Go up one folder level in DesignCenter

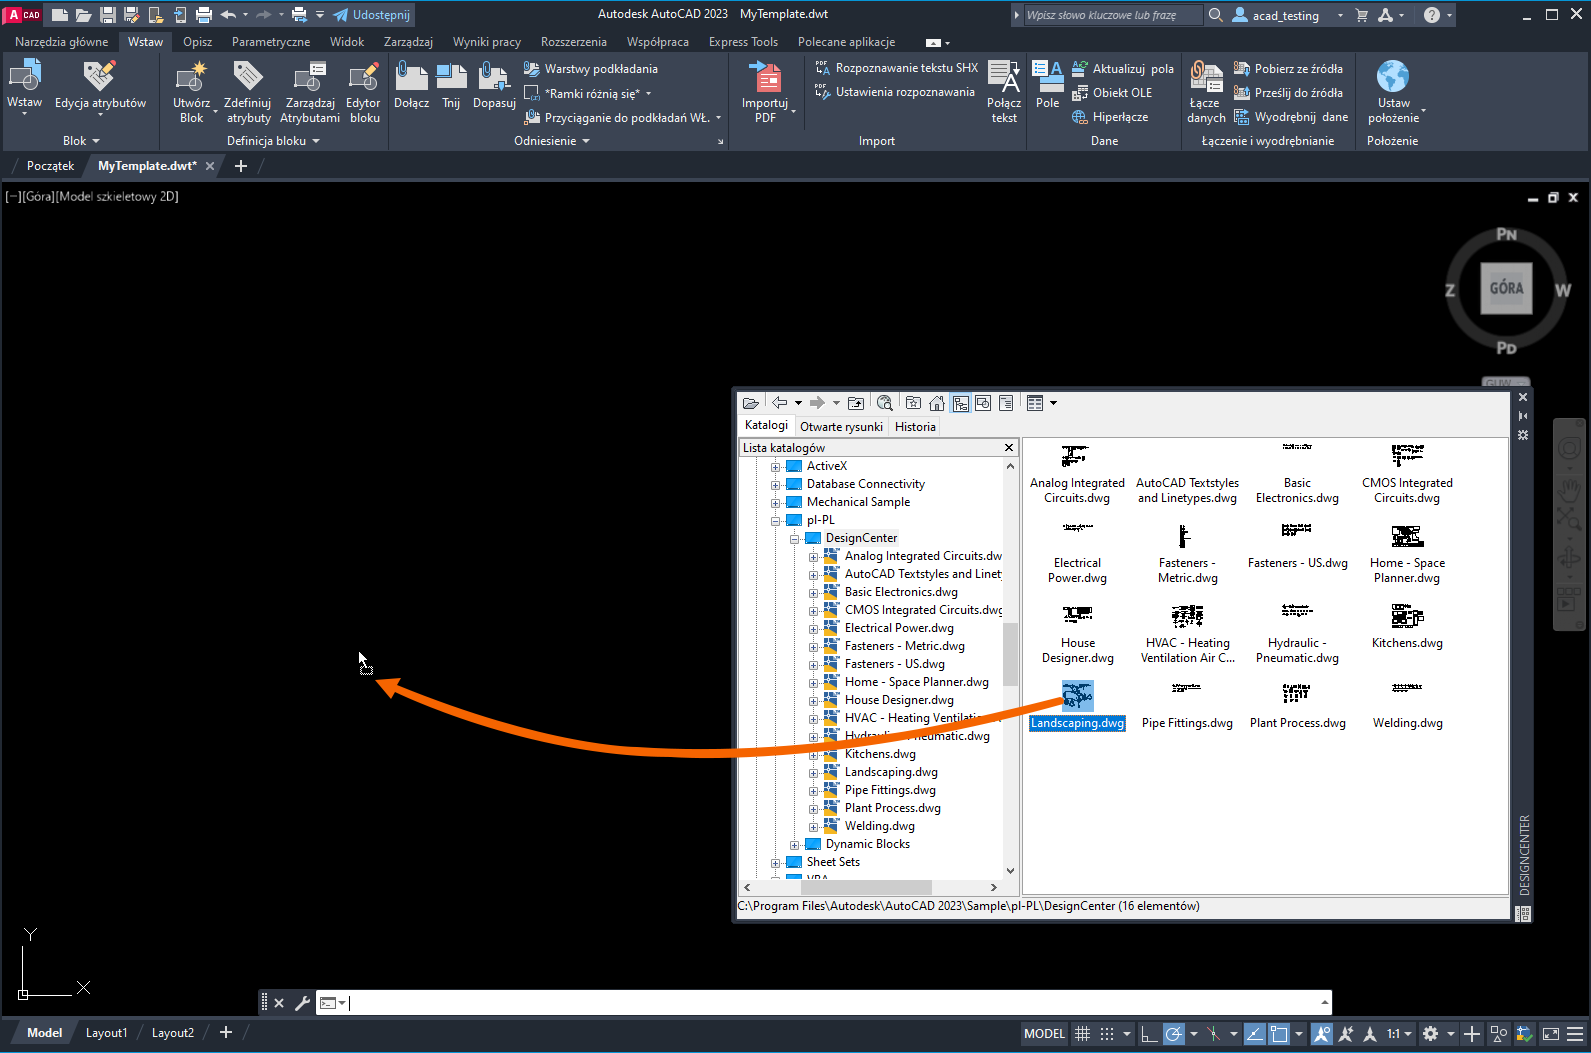856,403
